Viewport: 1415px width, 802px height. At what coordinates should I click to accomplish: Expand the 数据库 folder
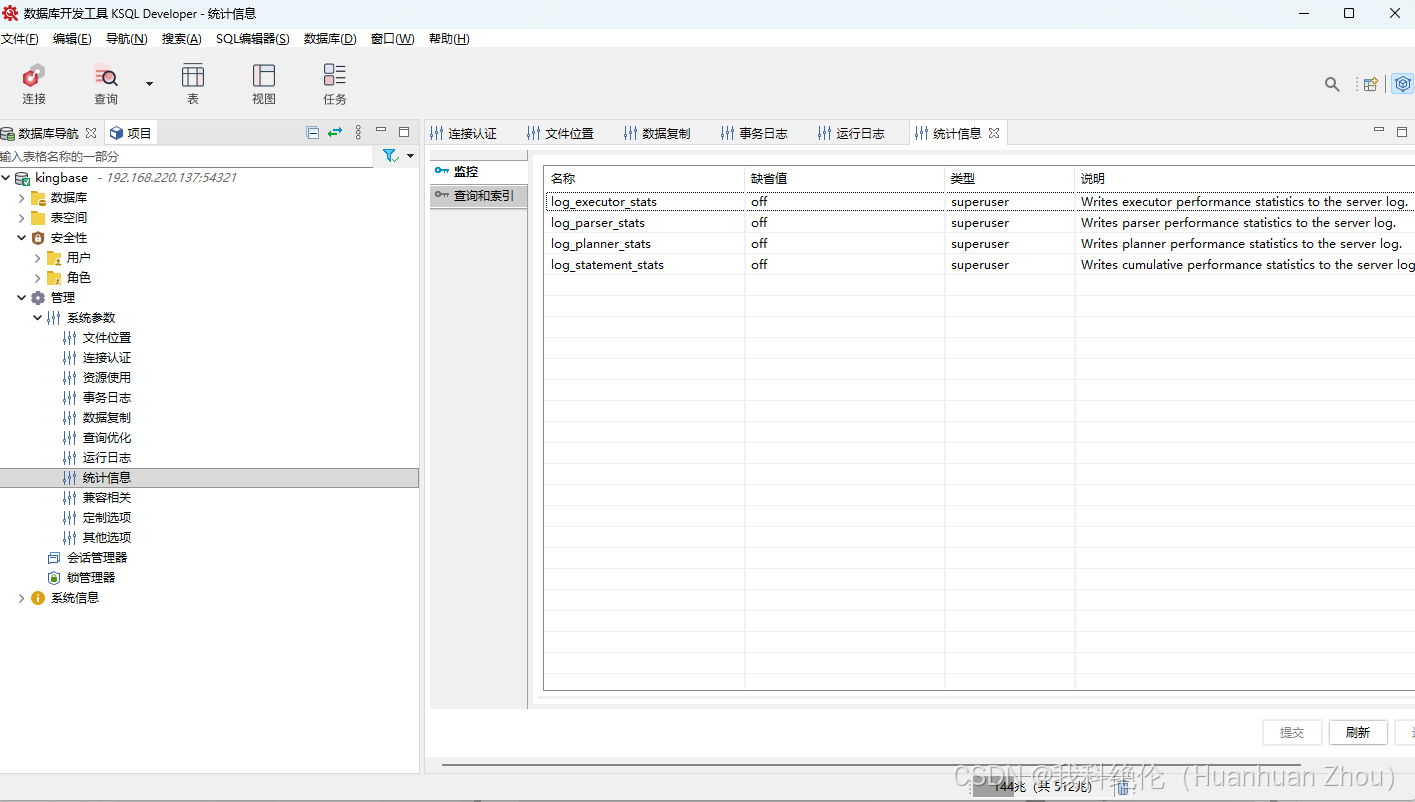22,198
